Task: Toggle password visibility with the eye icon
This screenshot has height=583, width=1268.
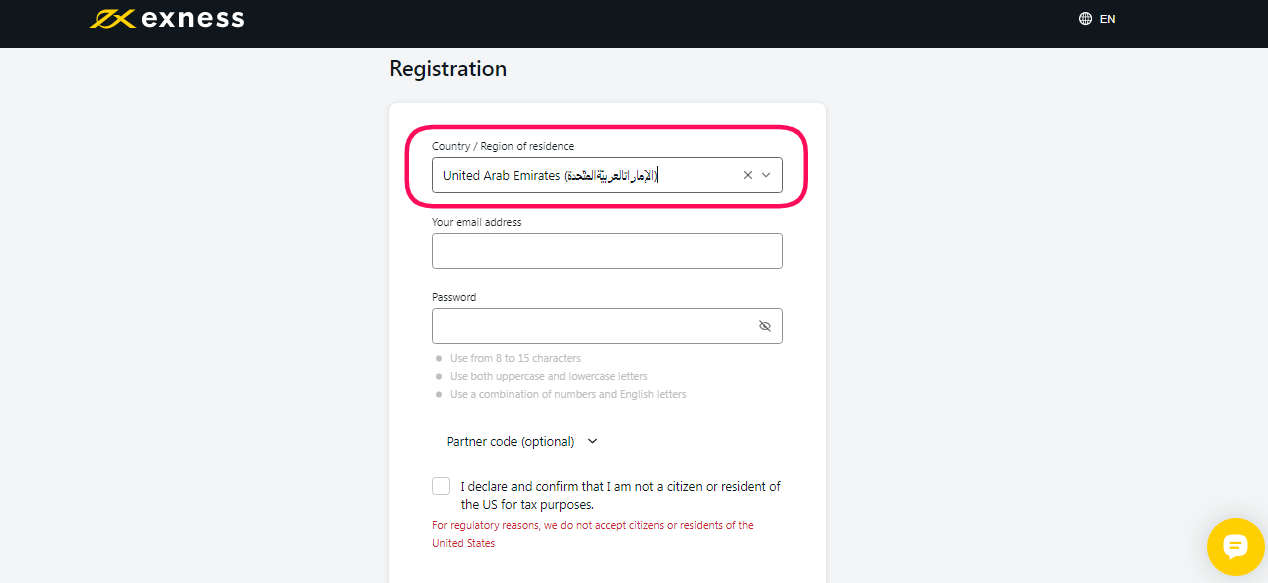Action: (x=765, y=326)
